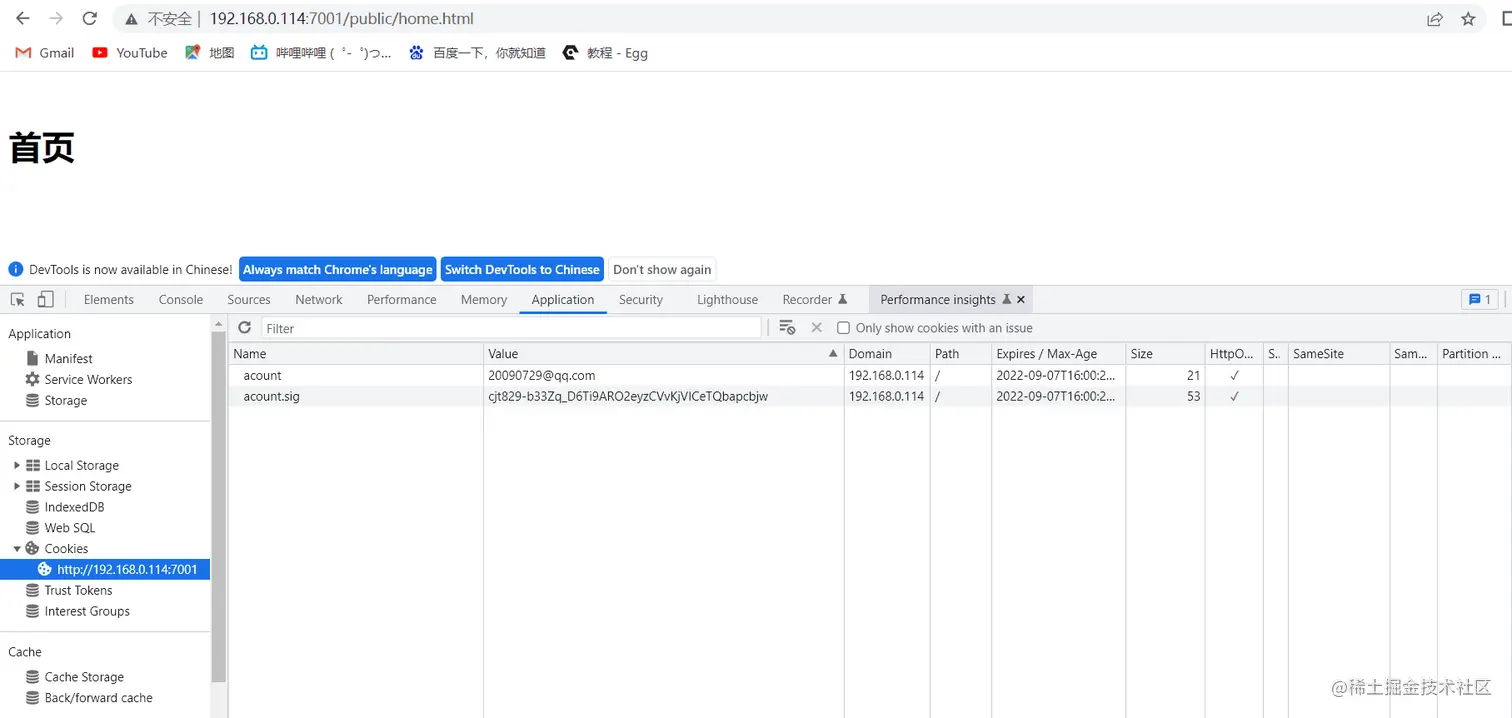
Task: Open the 地图 bookmark
Action: [x=210, y=53]
